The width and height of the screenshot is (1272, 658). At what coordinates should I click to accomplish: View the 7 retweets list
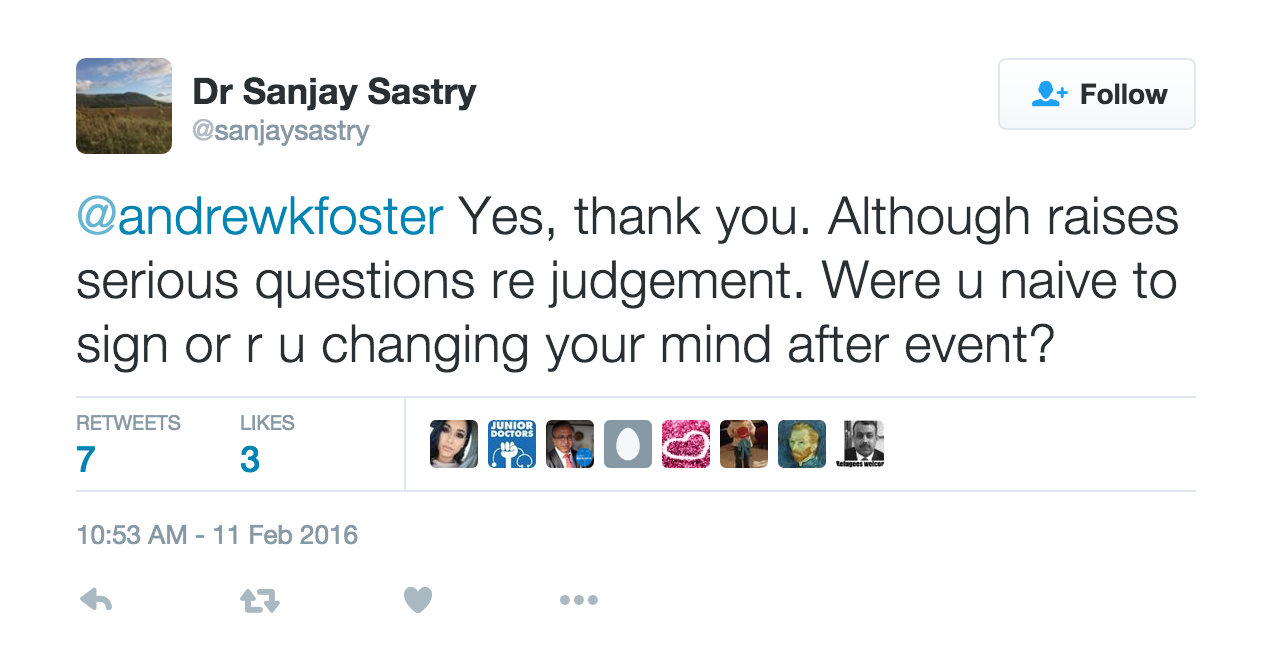tap(128, 443)
